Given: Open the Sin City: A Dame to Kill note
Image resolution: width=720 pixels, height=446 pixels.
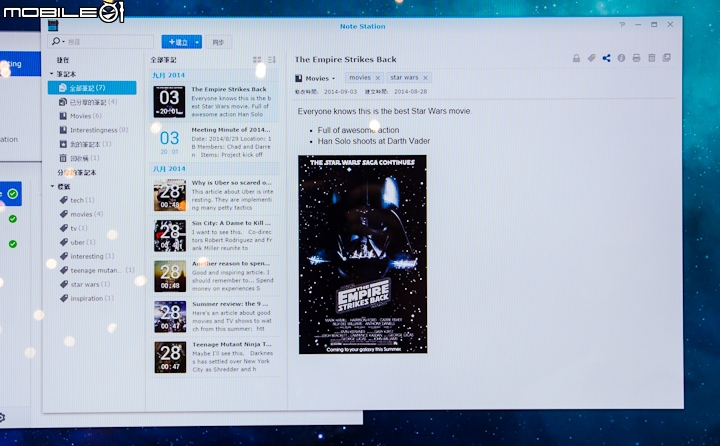Looking at the screenshot, I should tap(214, 236).
